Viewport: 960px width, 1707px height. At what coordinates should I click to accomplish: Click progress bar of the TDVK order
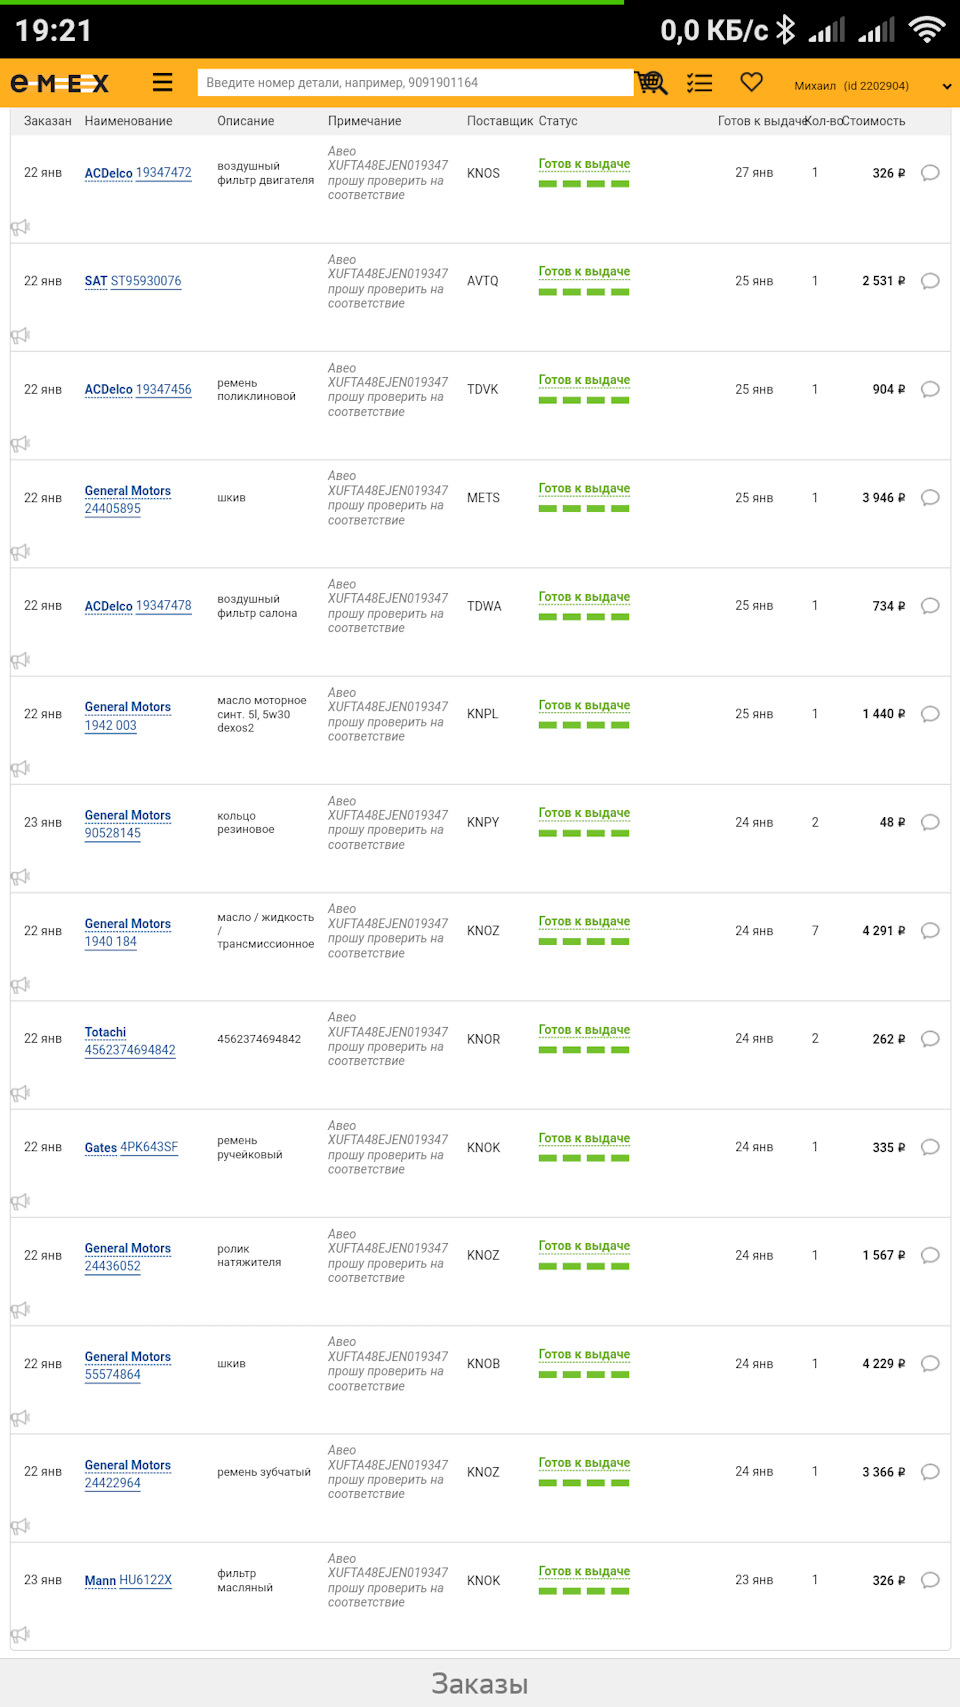584,400
